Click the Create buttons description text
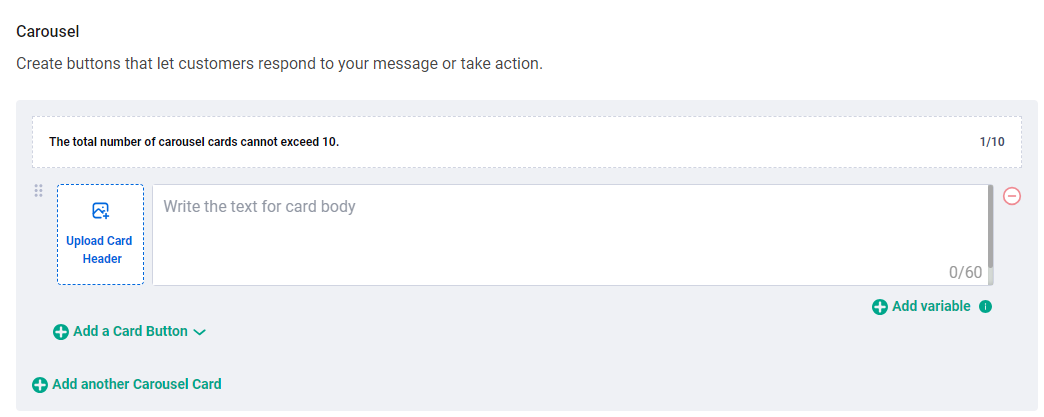Screen dimensions: 1044x417 (x=279, y=64)
